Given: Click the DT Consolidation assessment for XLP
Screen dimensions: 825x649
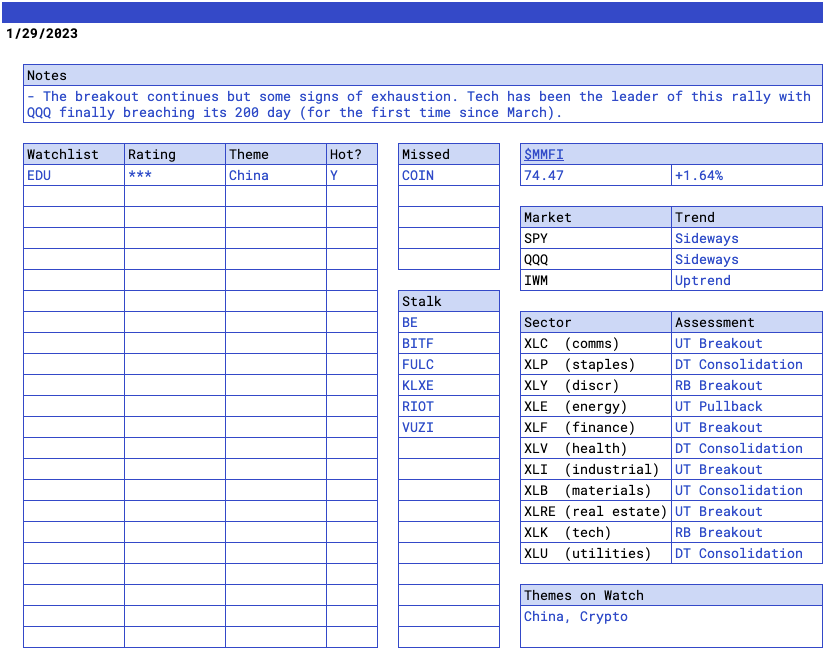Looking at the screenshot, I should coord(747,364).
